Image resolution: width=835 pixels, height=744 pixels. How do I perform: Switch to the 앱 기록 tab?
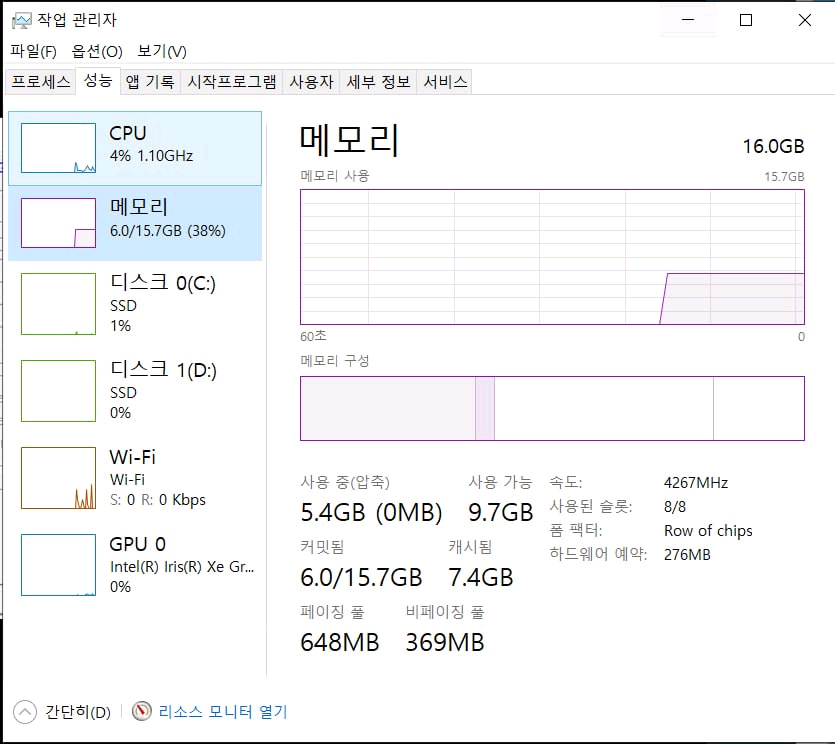pos(150,81)
